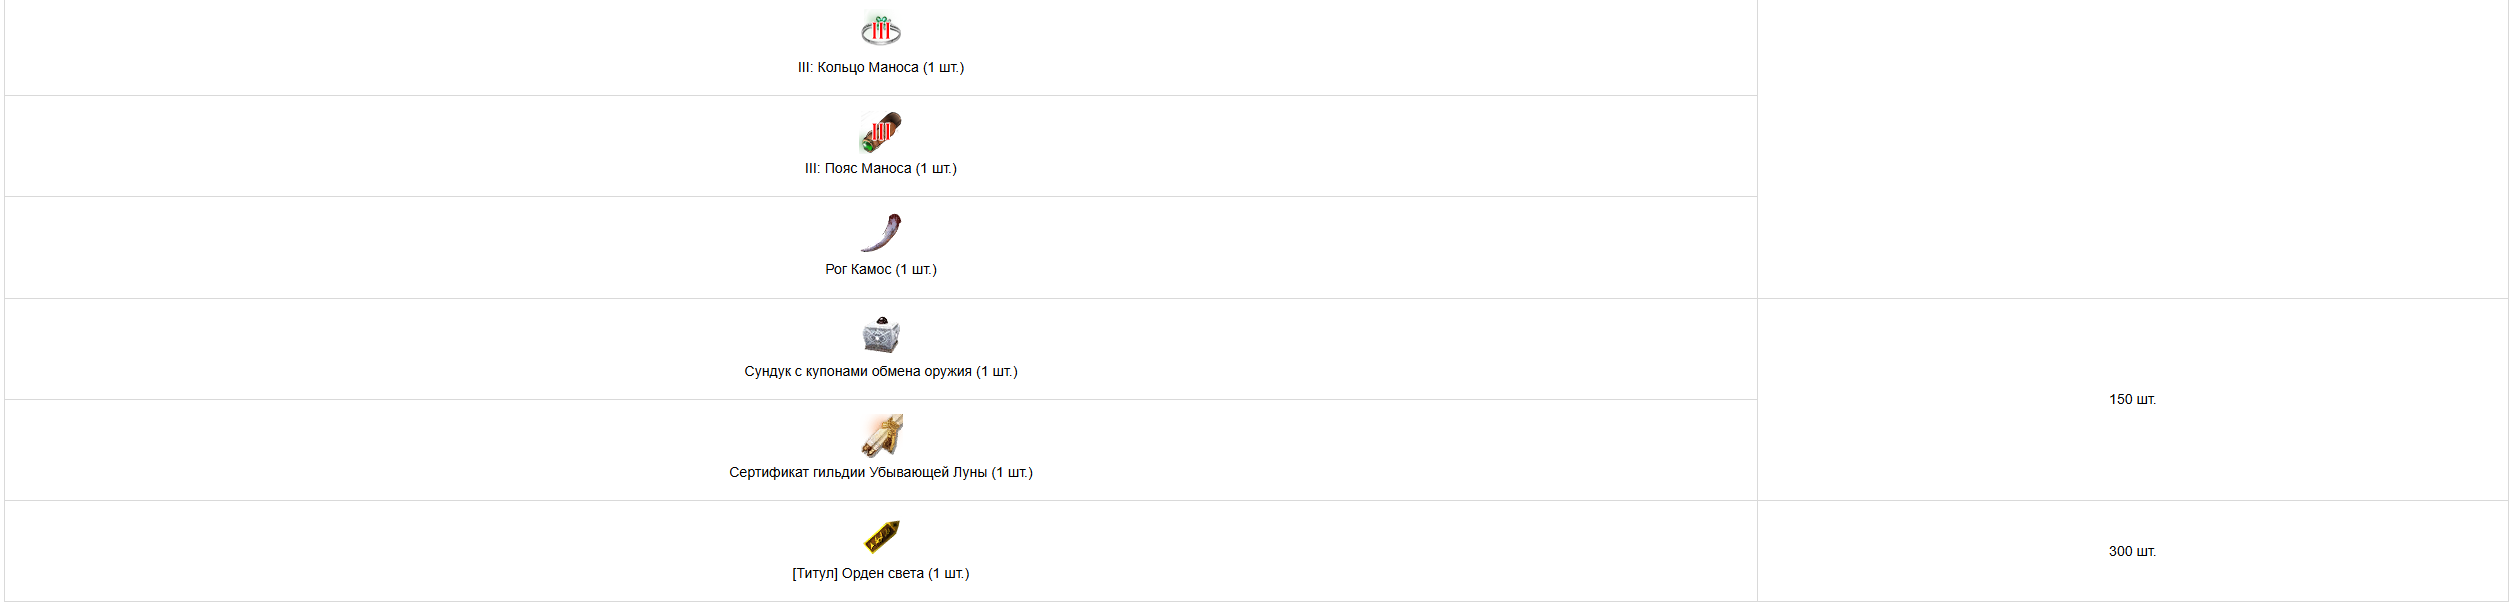The image size is (2513, 605).
Task: Open the silver weapon coupon chest icon
Action: [x=881, y=335]
